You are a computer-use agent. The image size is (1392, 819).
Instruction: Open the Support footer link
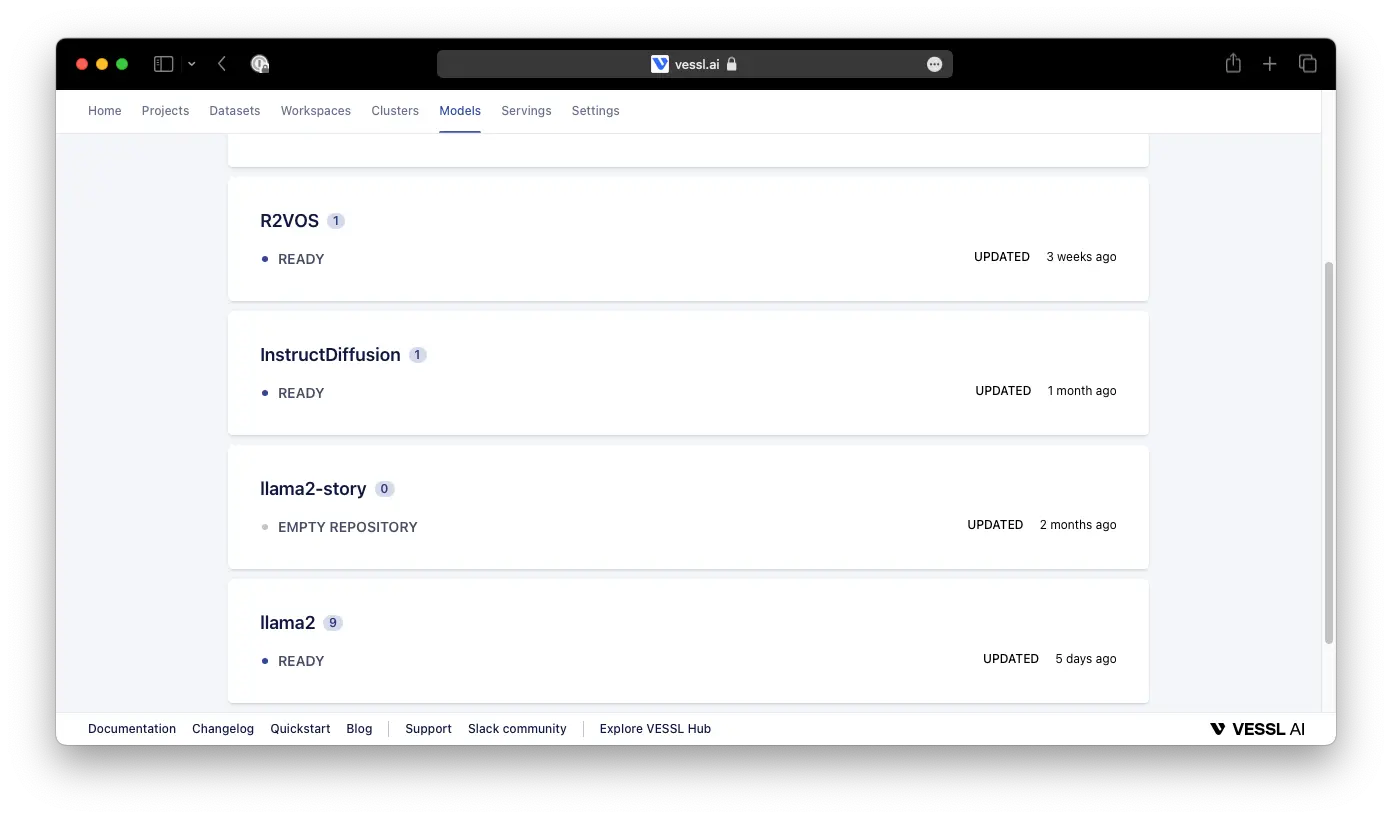[428, 729]
